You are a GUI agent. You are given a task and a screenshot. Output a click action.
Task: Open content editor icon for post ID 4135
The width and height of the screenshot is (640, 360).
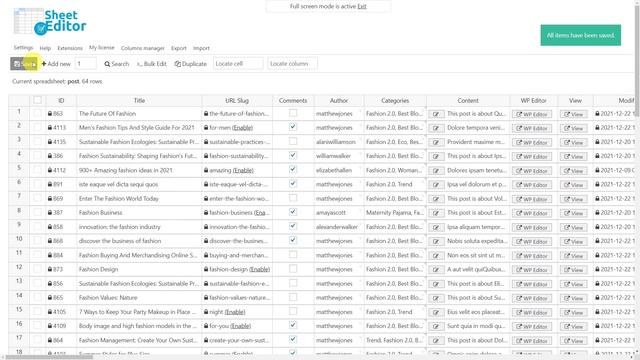pos(436,142)
